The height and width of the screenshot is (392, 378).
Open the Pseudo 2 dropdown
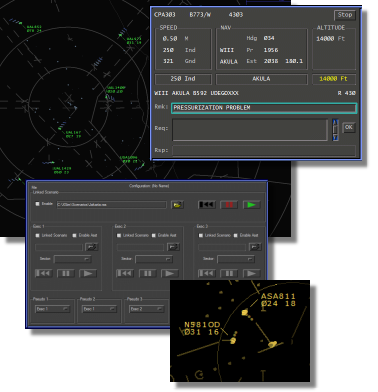click(99, 309)
